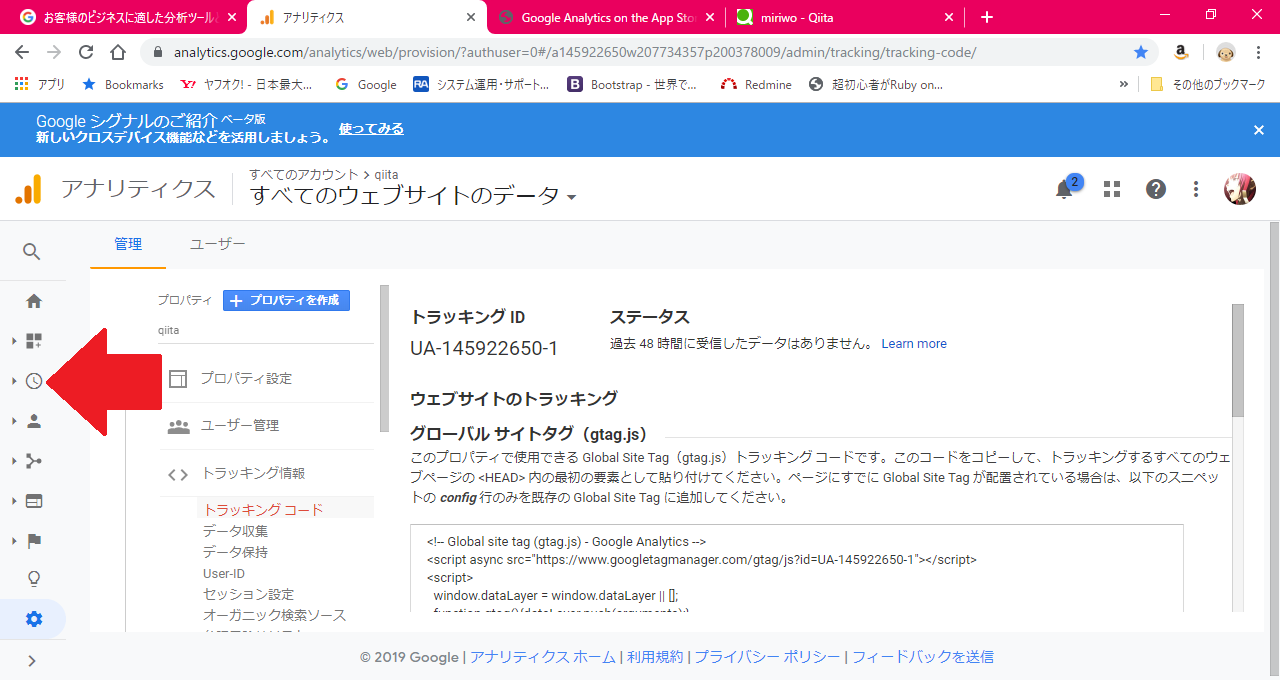1280x680 pixels.
Task: Select トラッキング コード in the submenu
Action: pyautogui.click(x=263, y=510)
